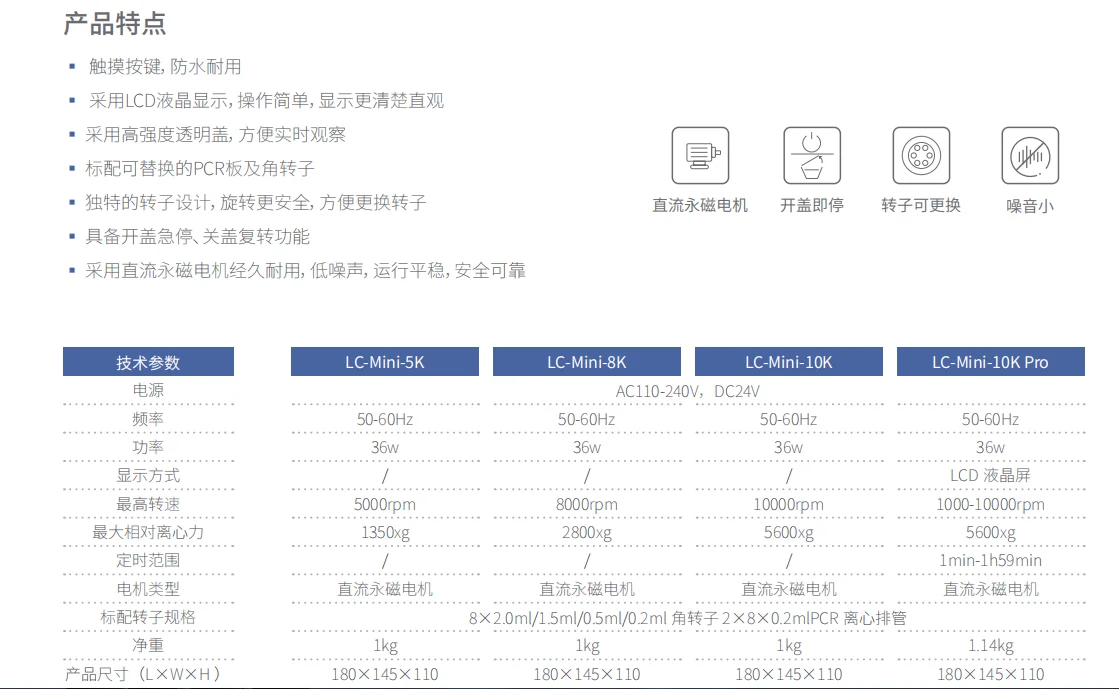The height and width of the screenshot is (689, 1119).
Task: Select the bullet line starting 采用LCD液晶显示
Action: tap(266, 101)
